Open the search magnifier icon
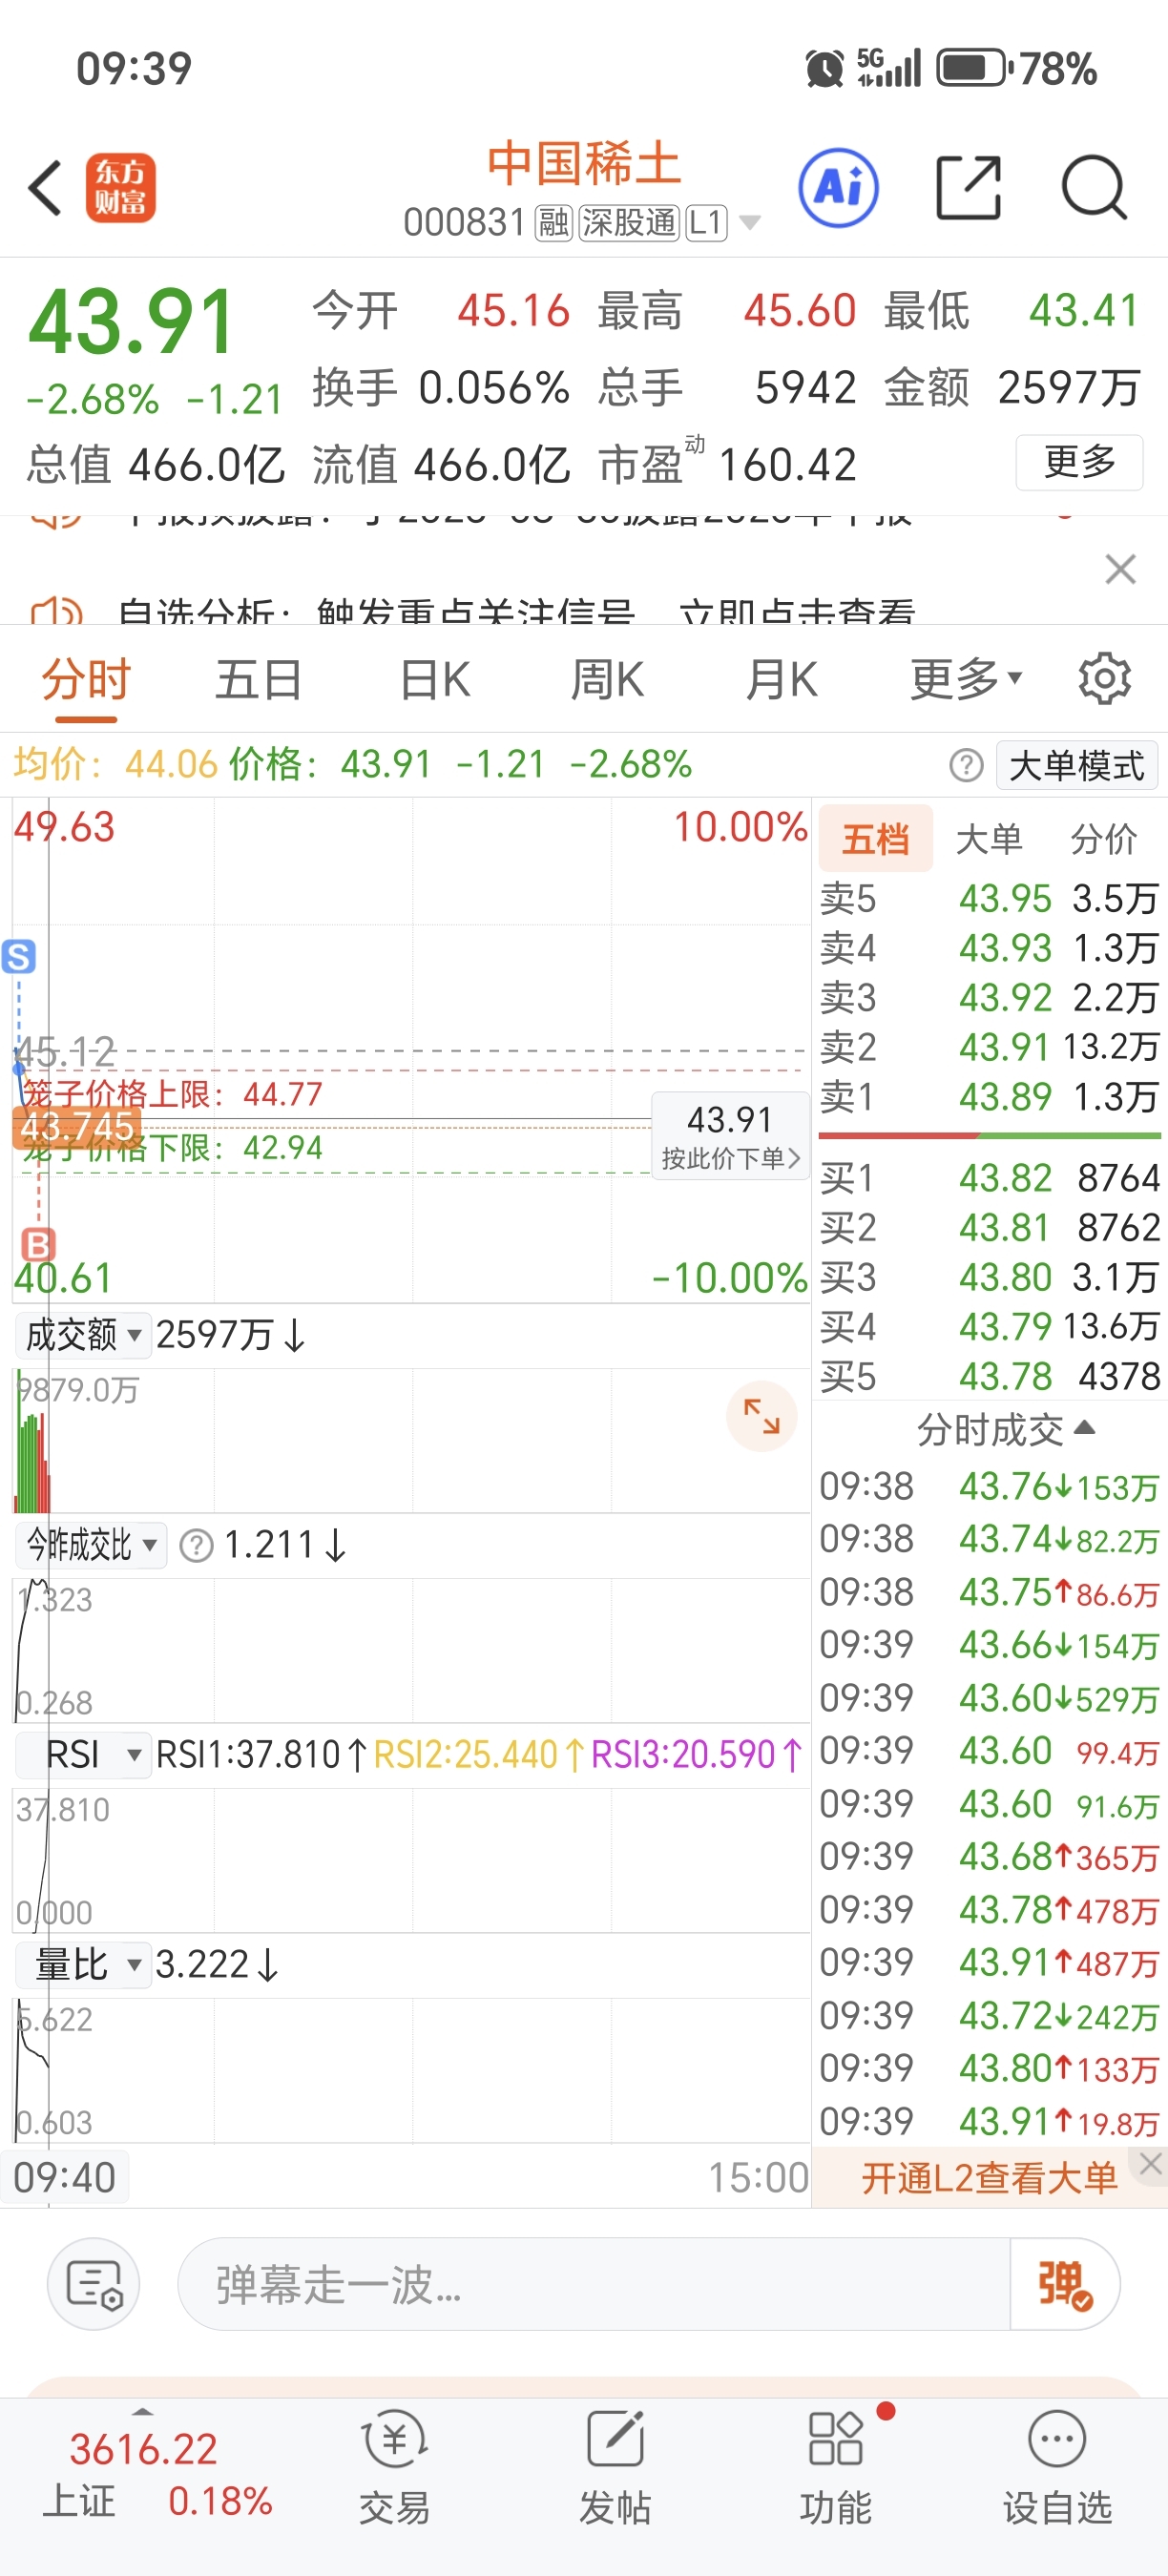The width and height of the screenshot is (1168, 2576). click(x=1094, y=187)
